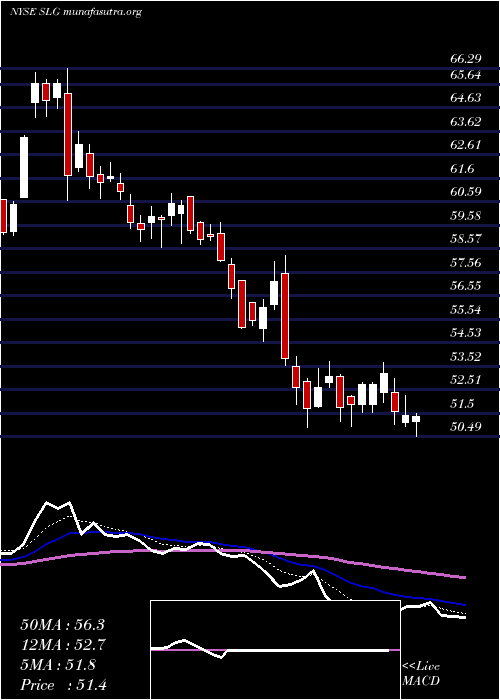Click the 50MA : 56.3 readout
This screenshot has width=500, height=700.
62,625
